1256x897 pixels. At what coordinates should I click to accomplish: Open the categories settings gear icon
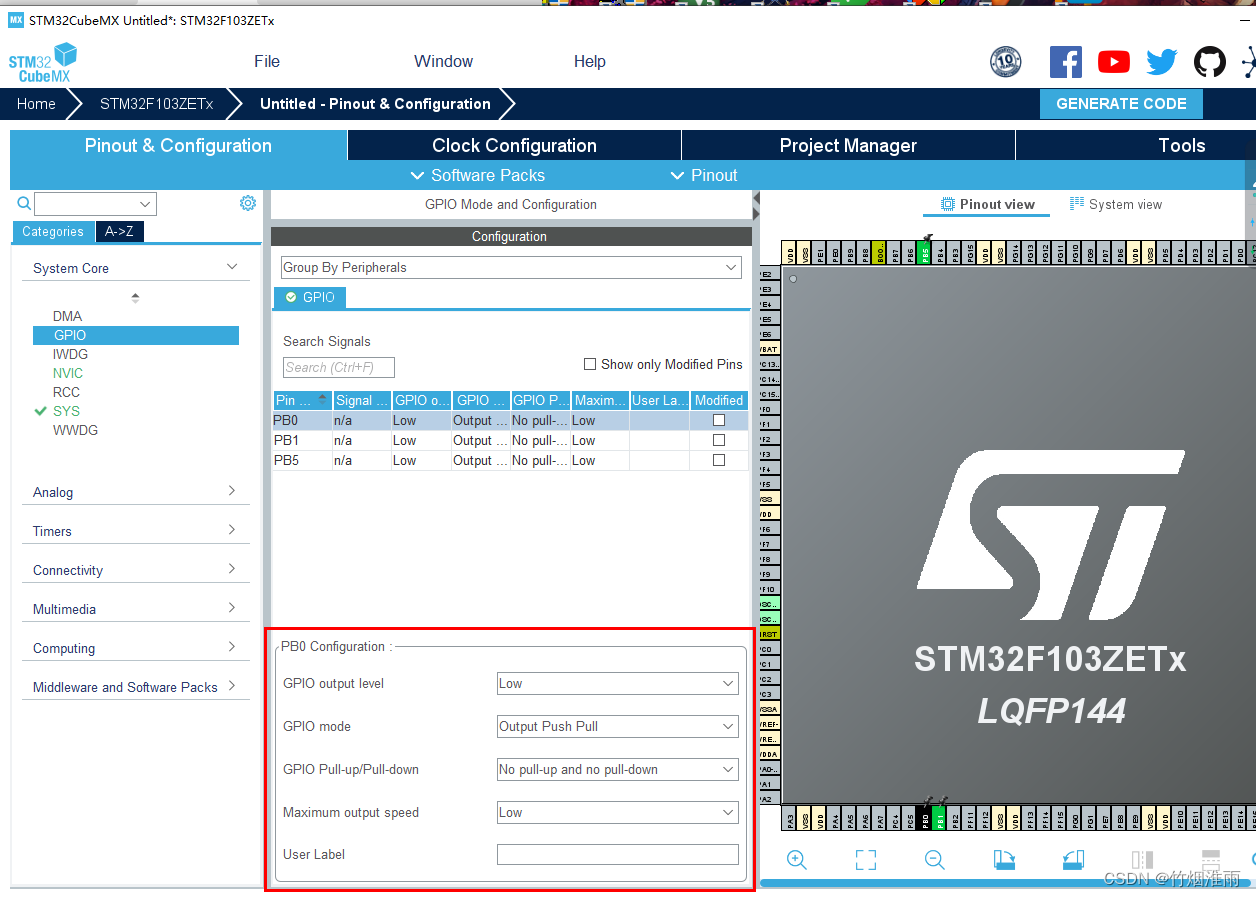point(248,203)
